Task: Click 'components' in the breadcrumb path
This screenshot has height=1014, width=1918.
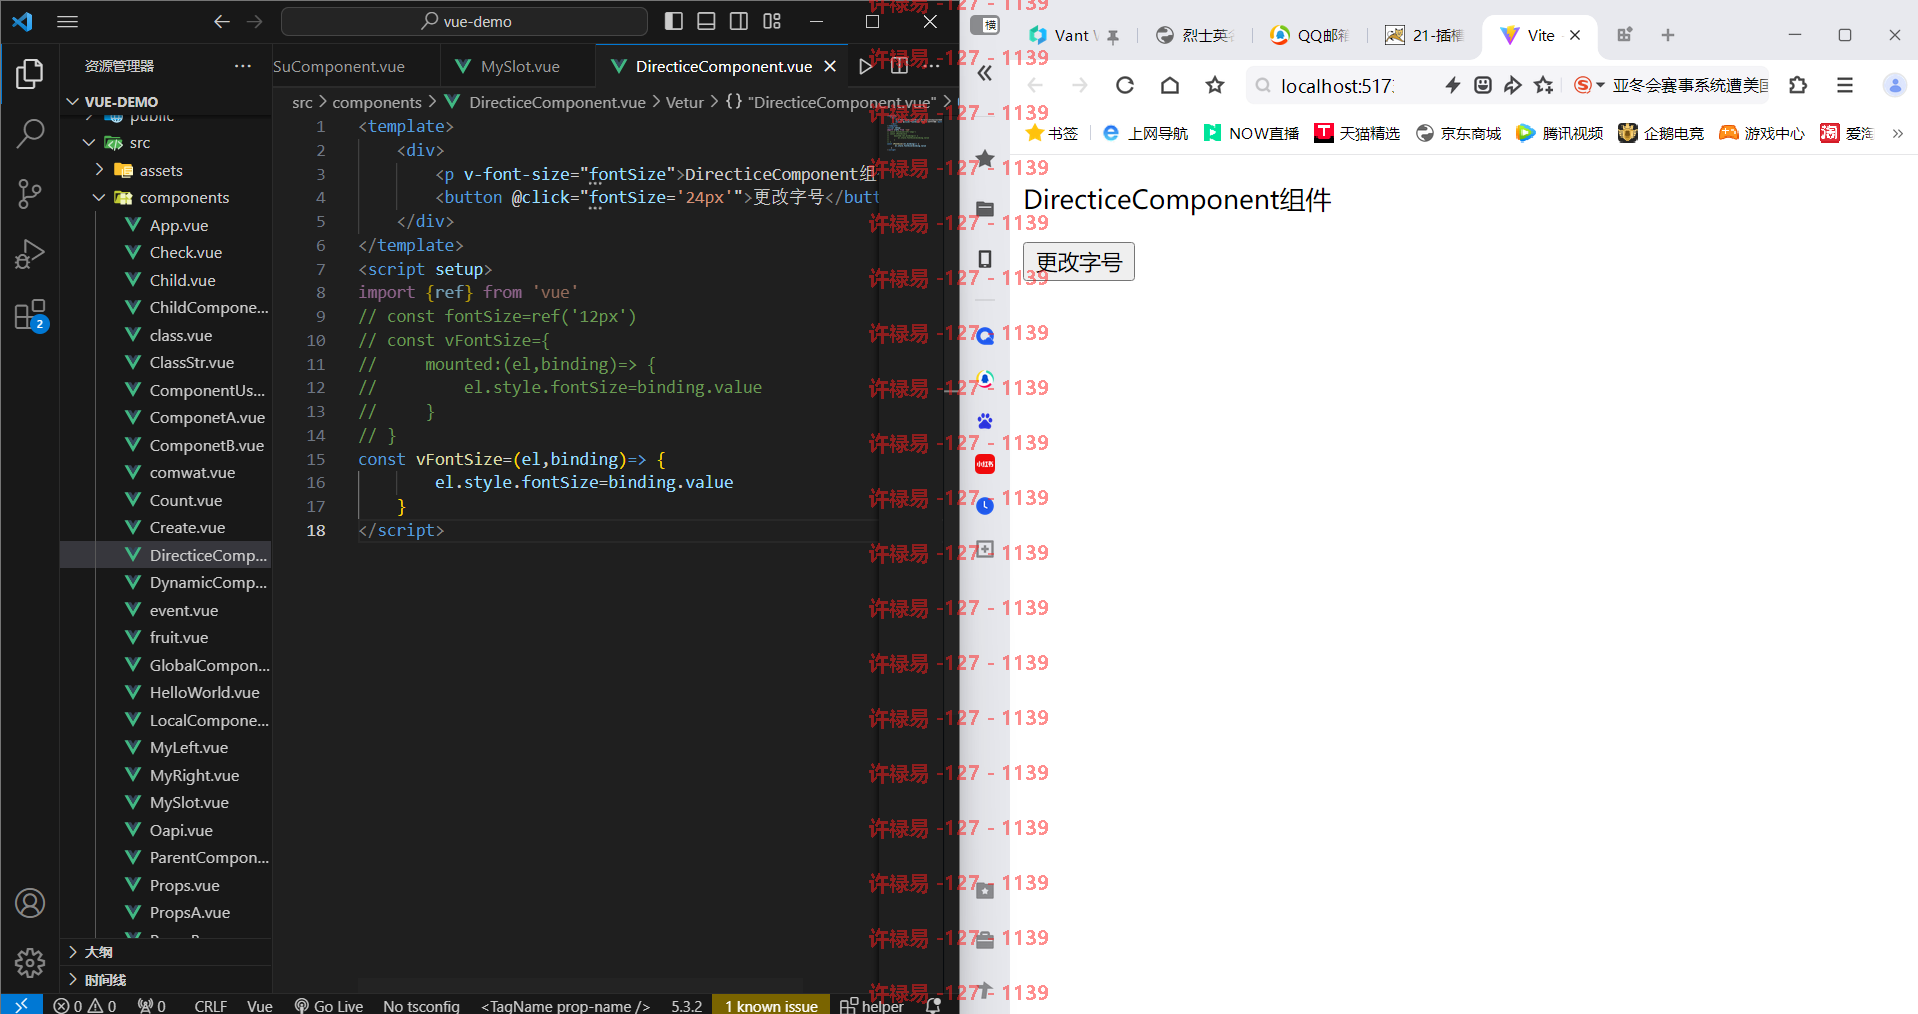Action: click(377, 102)
